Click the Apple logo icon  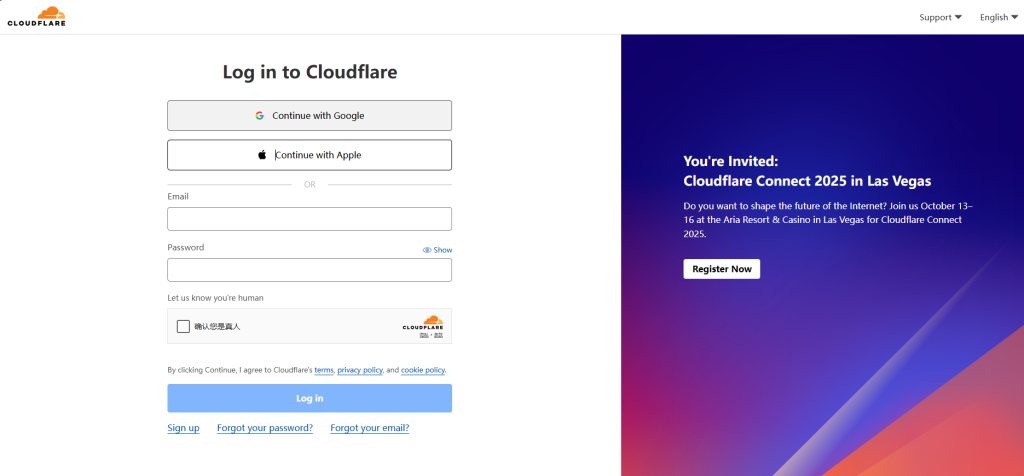[262, 155]
